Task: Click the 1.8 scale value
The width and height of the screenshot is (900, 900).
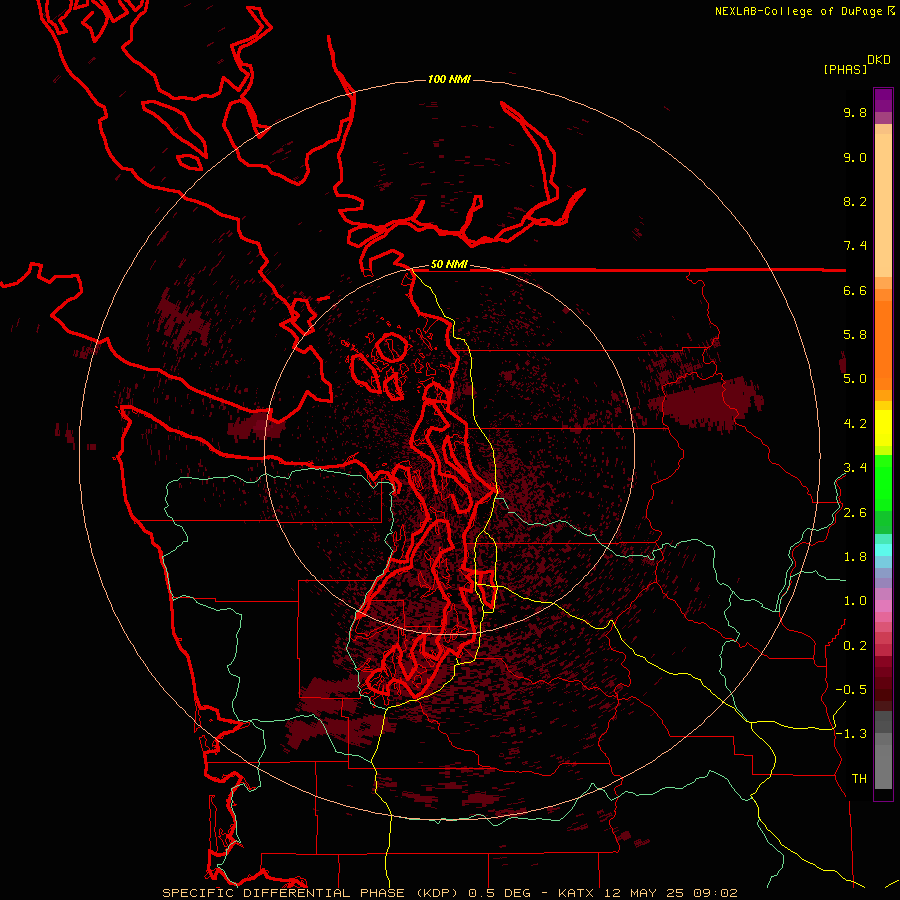Action: (x=855, y=557)
